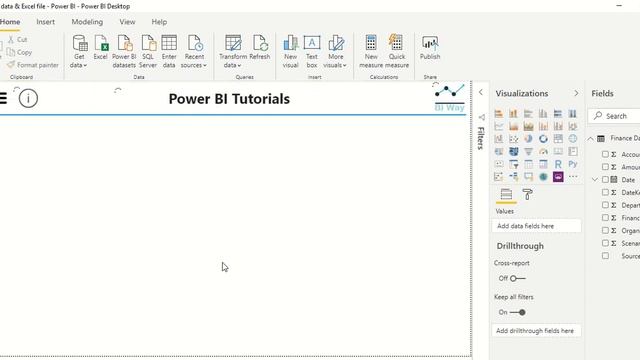Select the pie chart visual
Screen dimensions: 640x360
(529, 139)
